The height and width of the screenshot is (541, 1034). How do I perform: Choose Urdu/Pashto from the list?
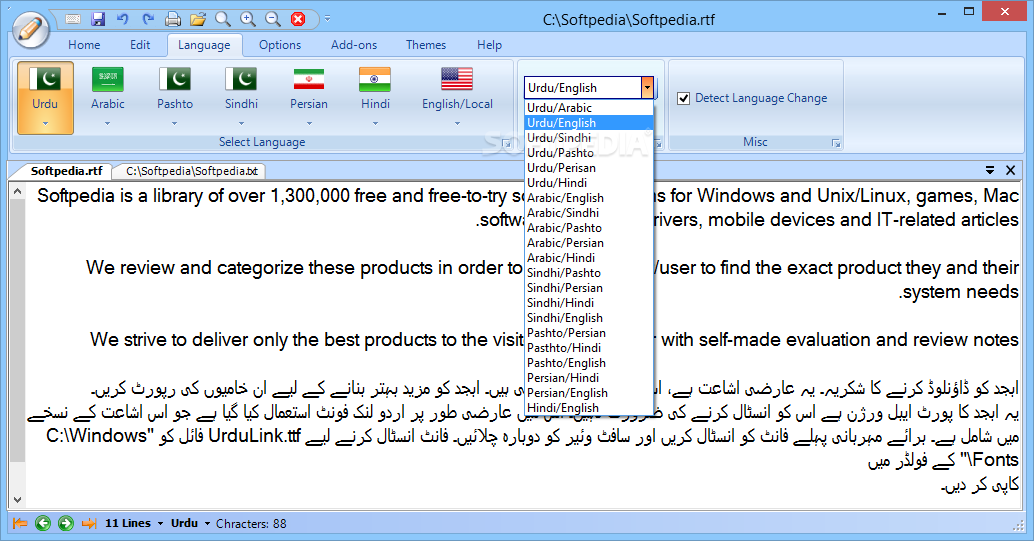click(x=589, y=152)
